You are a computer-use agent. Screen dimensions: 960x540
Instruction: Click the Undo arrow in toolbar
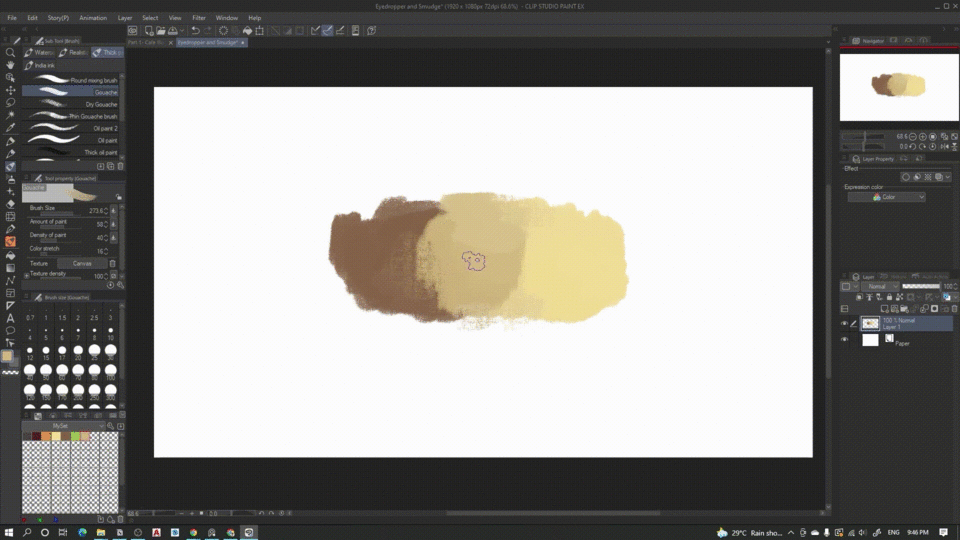(x=195, y=31)
